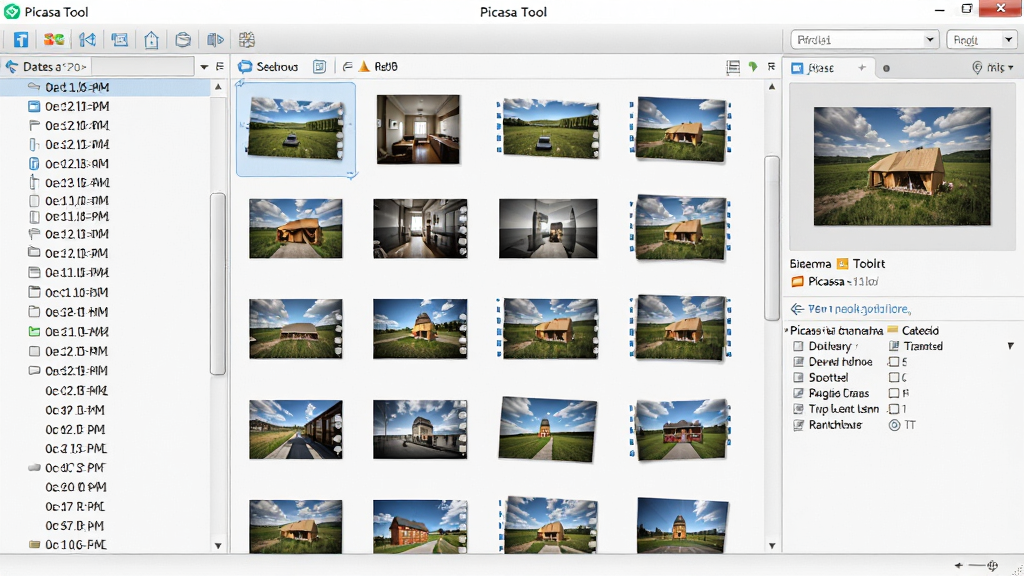Click the orange triangle icon in the thumbnail toolbar

pos(364,67)
